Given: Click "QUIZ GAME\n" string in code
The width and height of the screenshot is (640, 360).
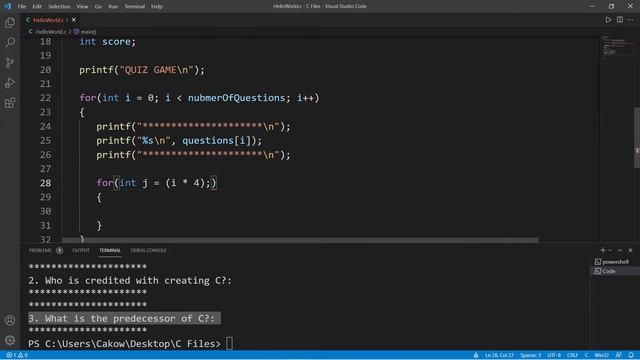Looking at the screenshot, I should tap(156, 70).
